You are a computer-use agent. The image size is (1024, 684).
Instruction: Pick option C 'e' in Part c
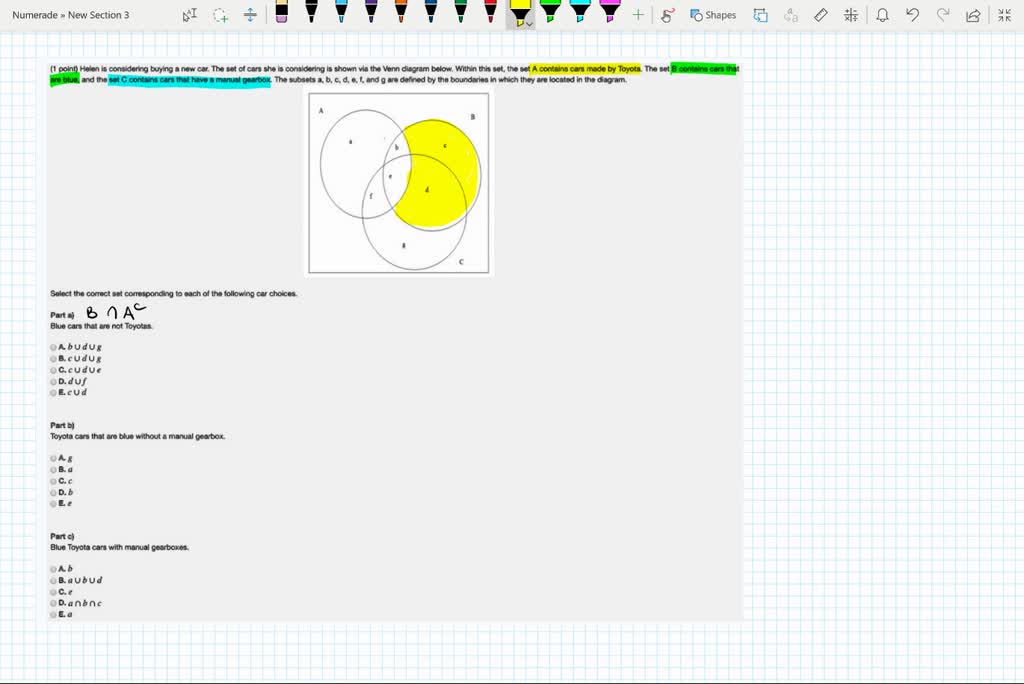pyautogui.click(x=54, y=592)
